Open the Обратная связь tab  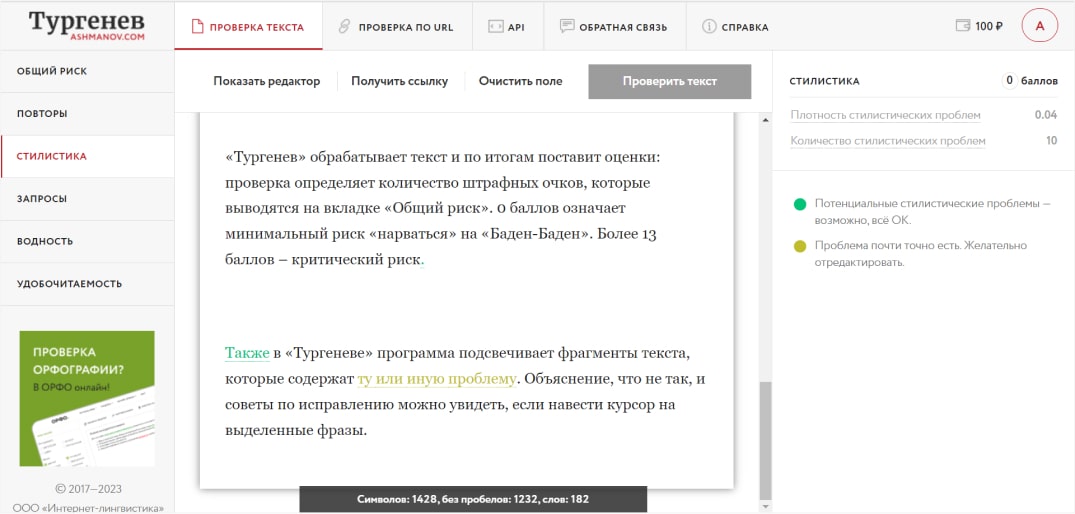pos(614,27)
